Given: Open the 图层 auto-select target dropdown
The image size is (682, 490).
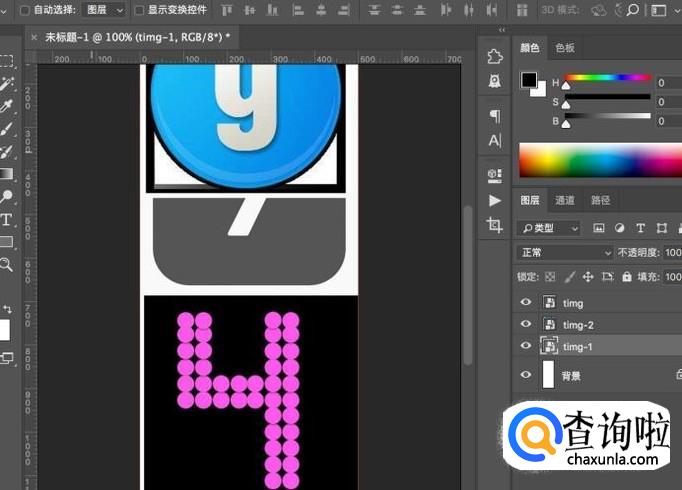Looking at the screenshot, I should (x=104, y=10).
